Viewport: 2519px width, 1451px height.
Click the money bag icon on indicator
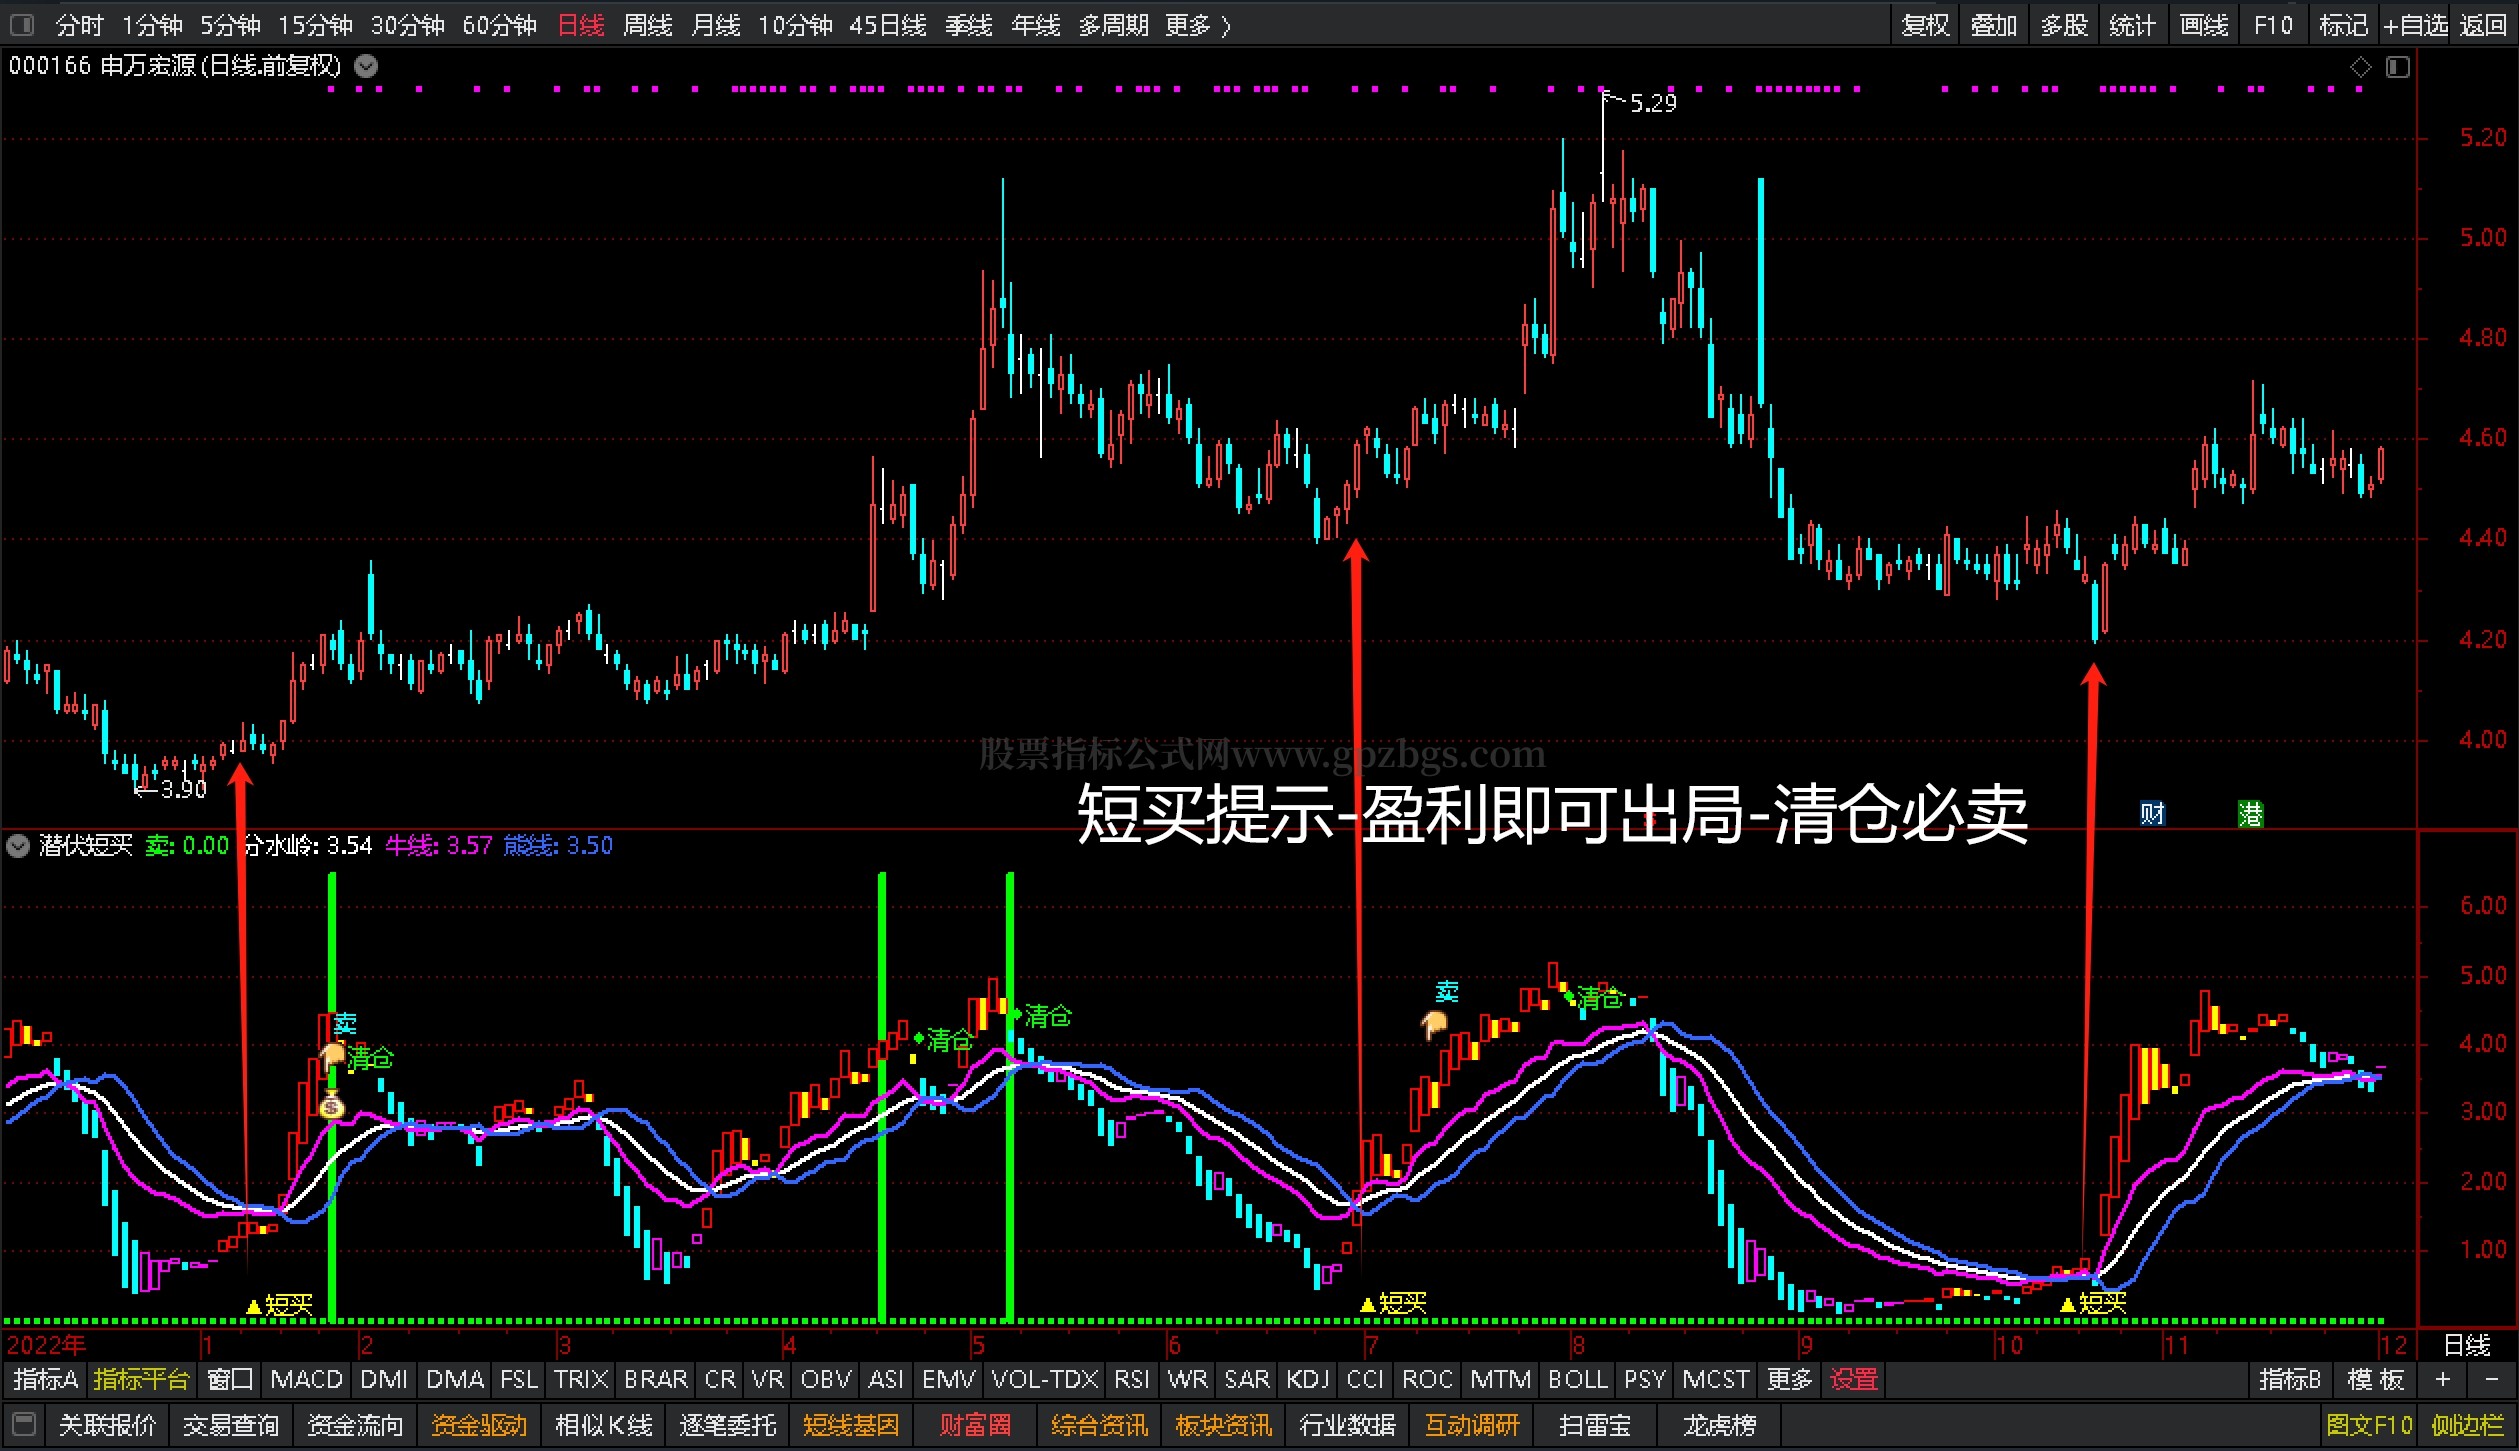coord(332,1105)
